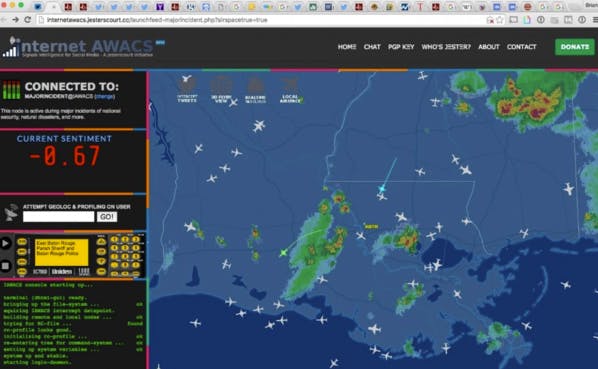Go to the WHO'S JESTER? page
Viewport: 598px width, 369px height.
click(446, 47)
